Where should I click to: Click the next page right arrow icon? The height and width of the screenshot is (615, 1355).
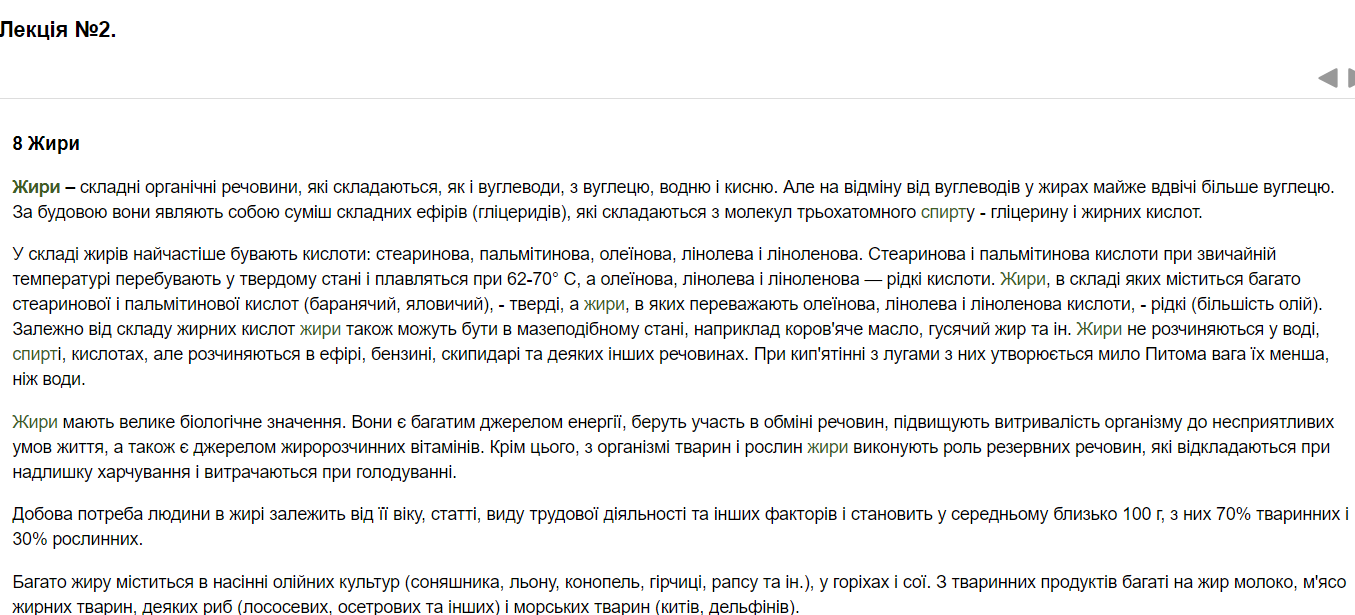1350,78
